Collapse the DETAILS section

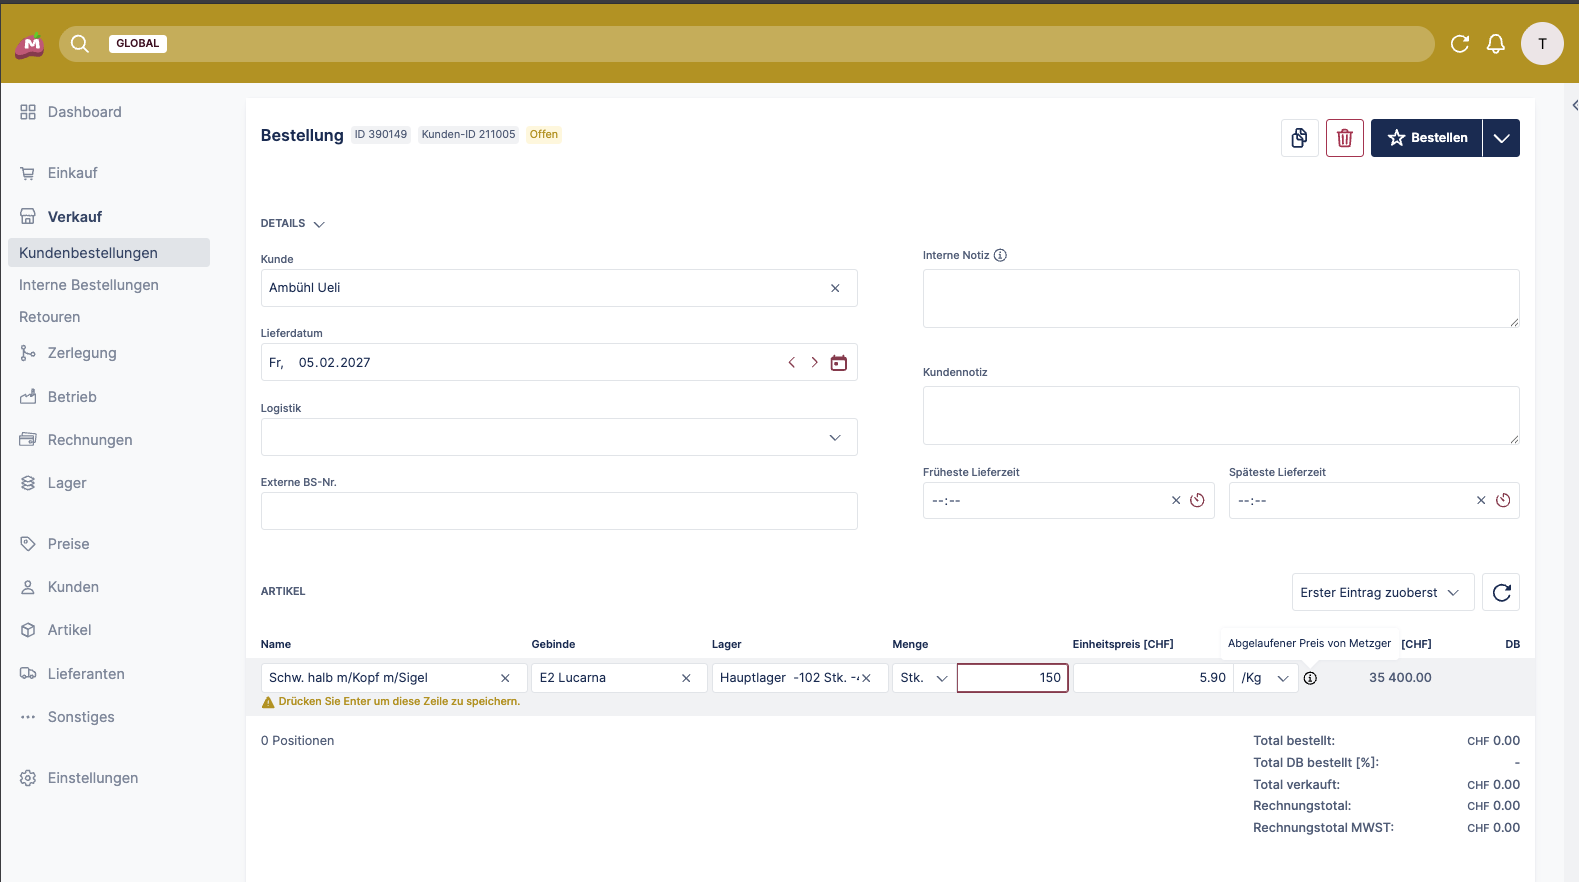(x=293, y=224)
